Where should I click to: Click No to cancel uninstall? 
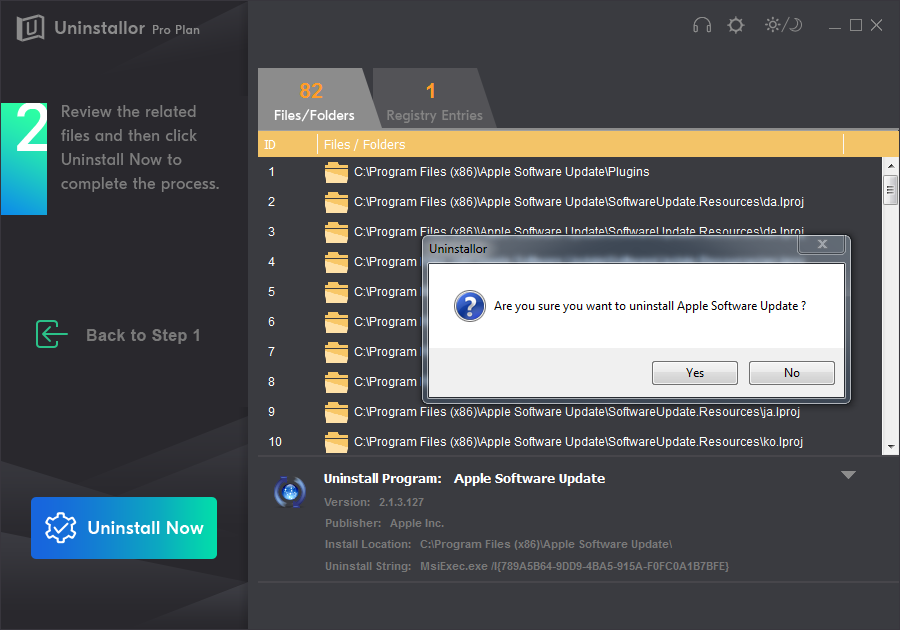[x=792, y=373]
